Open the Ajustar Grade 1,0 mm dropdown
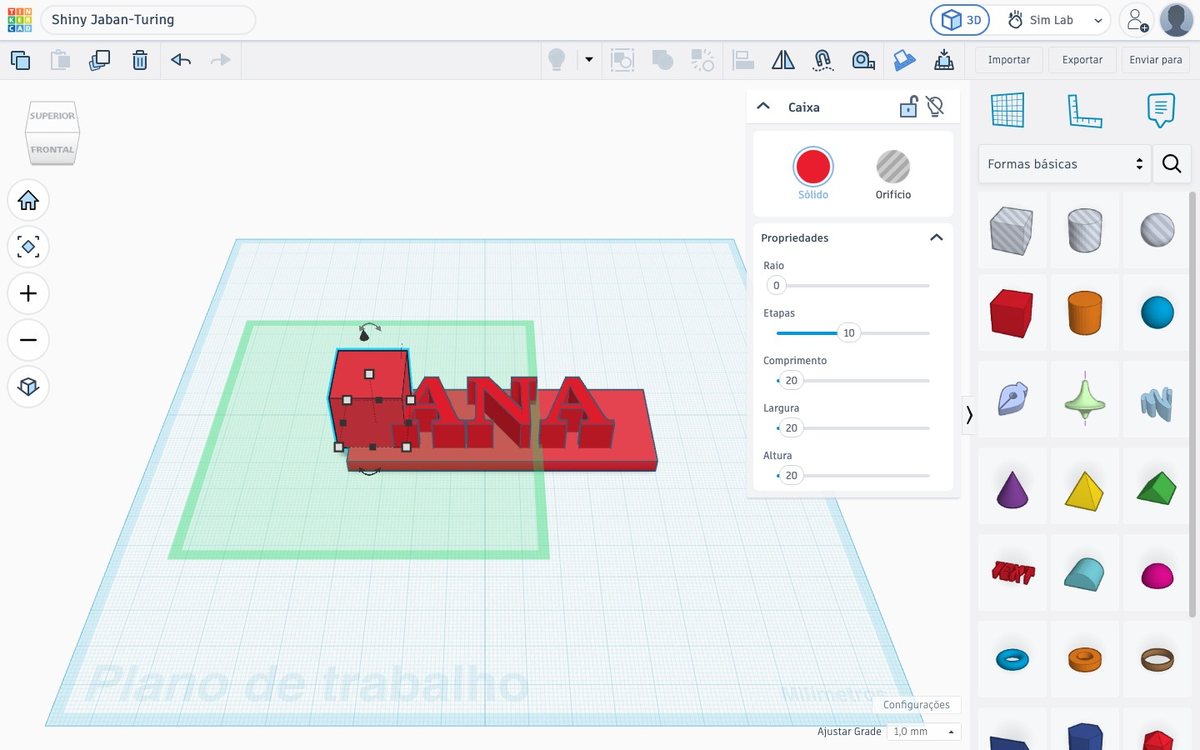1200x750 pixels. (x=924, y=732)
